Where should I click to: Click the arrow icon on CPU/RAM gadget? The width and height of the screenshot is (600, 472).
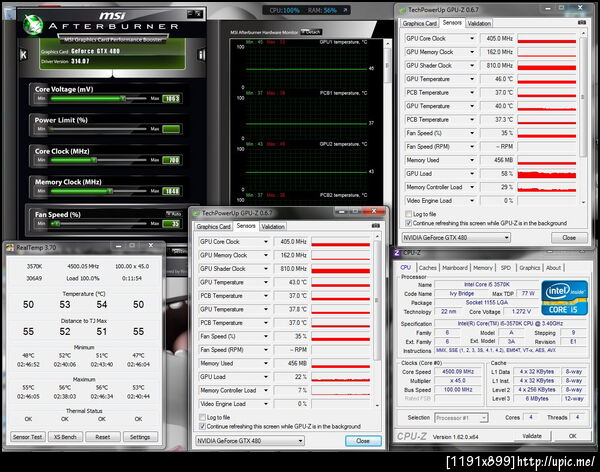pos(345,10)
